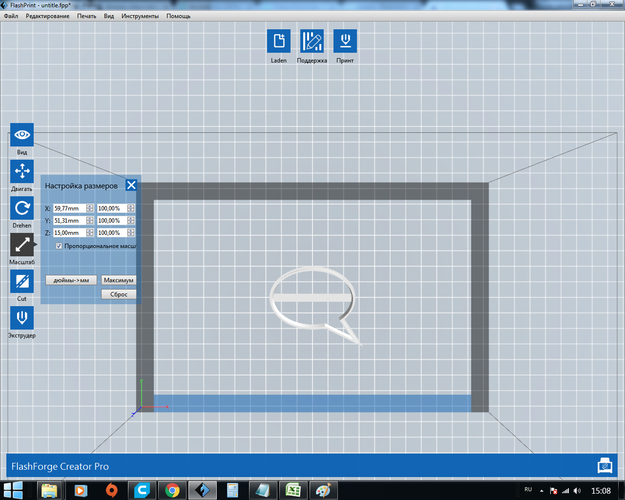Click the Y size spinner arrows
Image resolution: width=625 pixels, height=500 pixels.
tap(90, 220)
